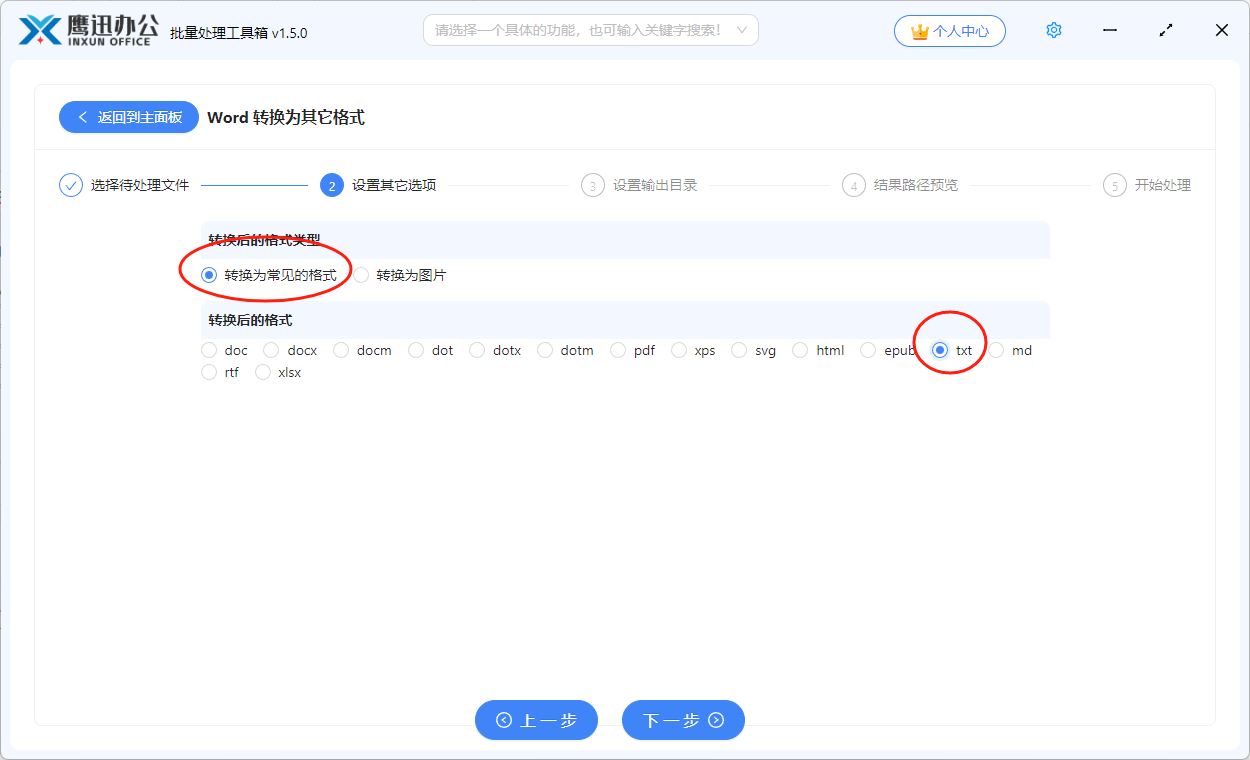The image size is (1250, 760).
Task: Open the function search dropdown
Action: [x=741, y=30]
